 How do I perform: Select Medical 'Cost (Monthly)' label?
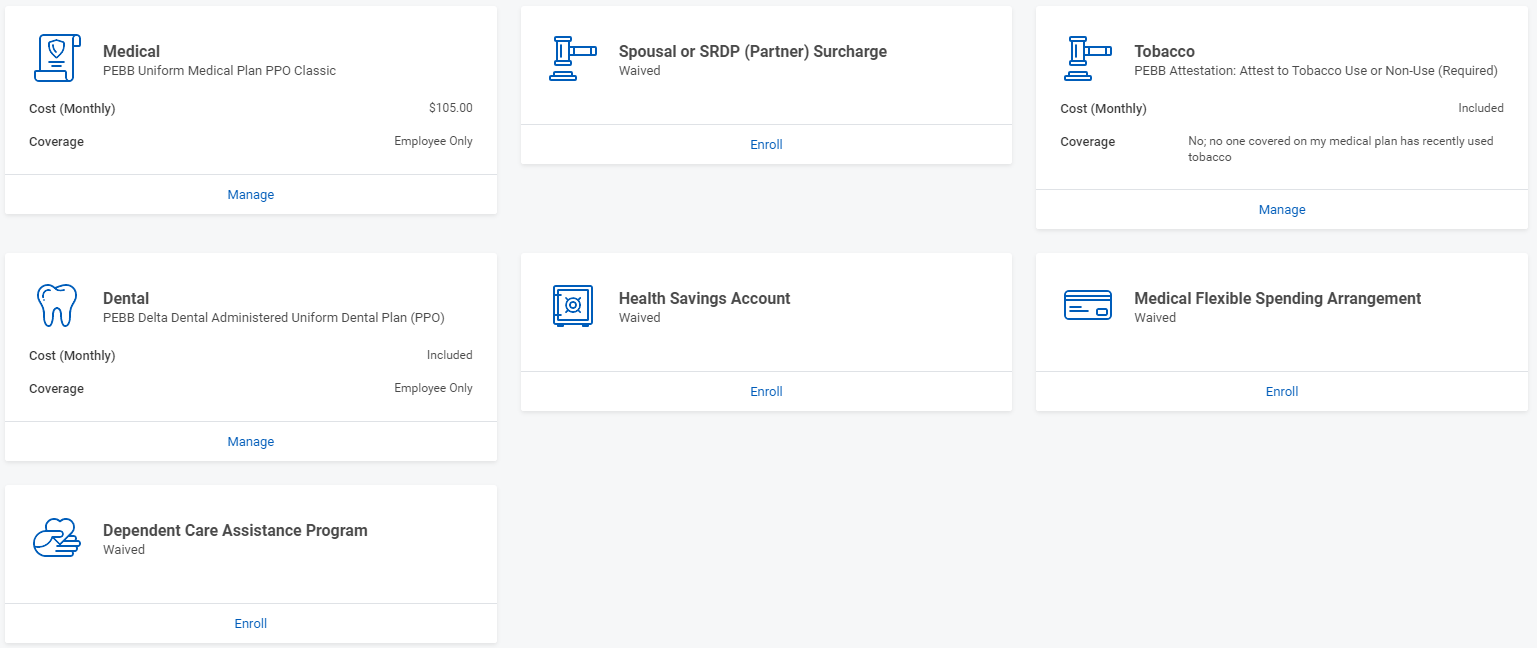click(x=72, y=108)
